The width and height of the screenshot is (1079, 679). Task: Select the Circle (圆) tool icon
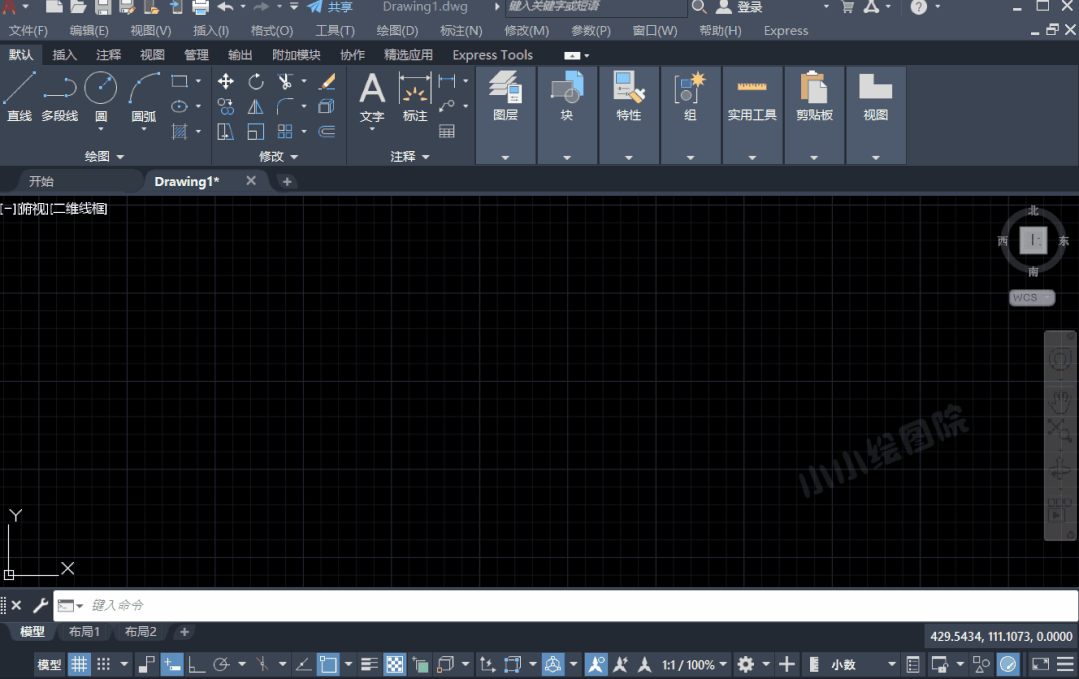[100, 88]
